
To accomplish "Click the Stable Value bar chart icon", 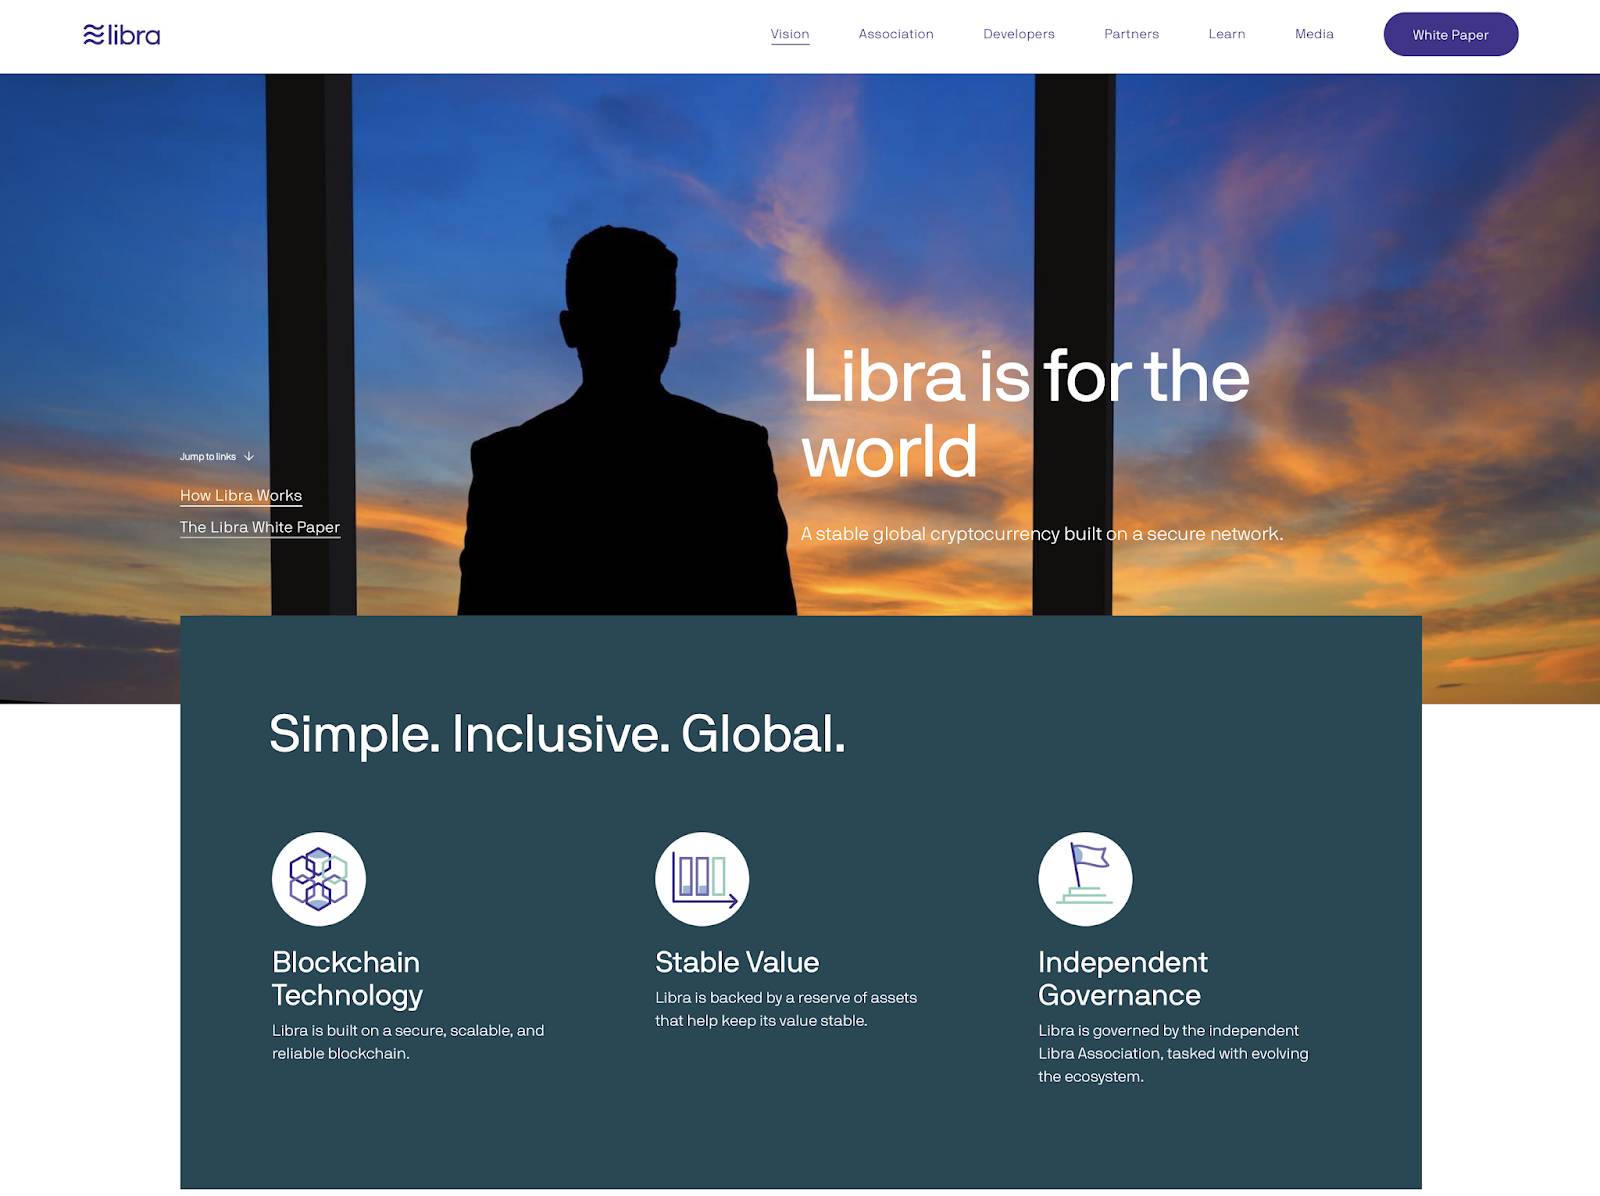I will 702,879.
